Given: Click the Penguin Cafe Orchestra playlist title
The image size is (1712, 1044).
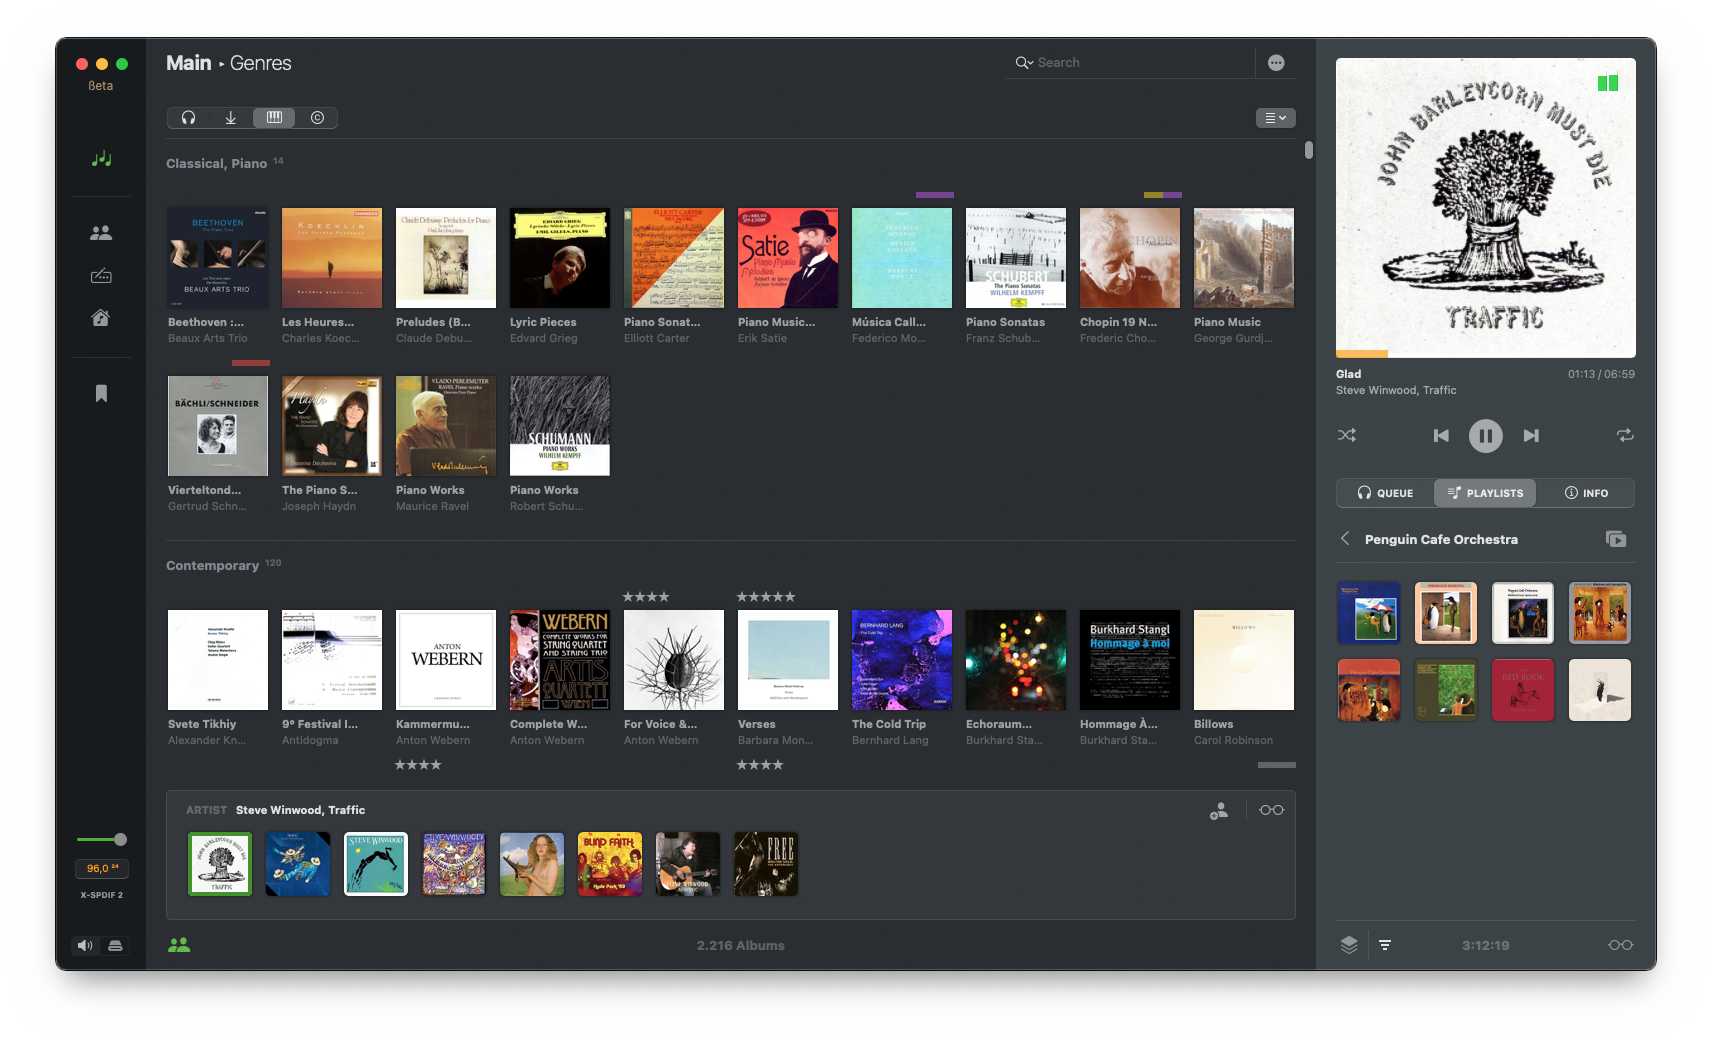Looking at the screenshot, I should (x=1441, y=539).
